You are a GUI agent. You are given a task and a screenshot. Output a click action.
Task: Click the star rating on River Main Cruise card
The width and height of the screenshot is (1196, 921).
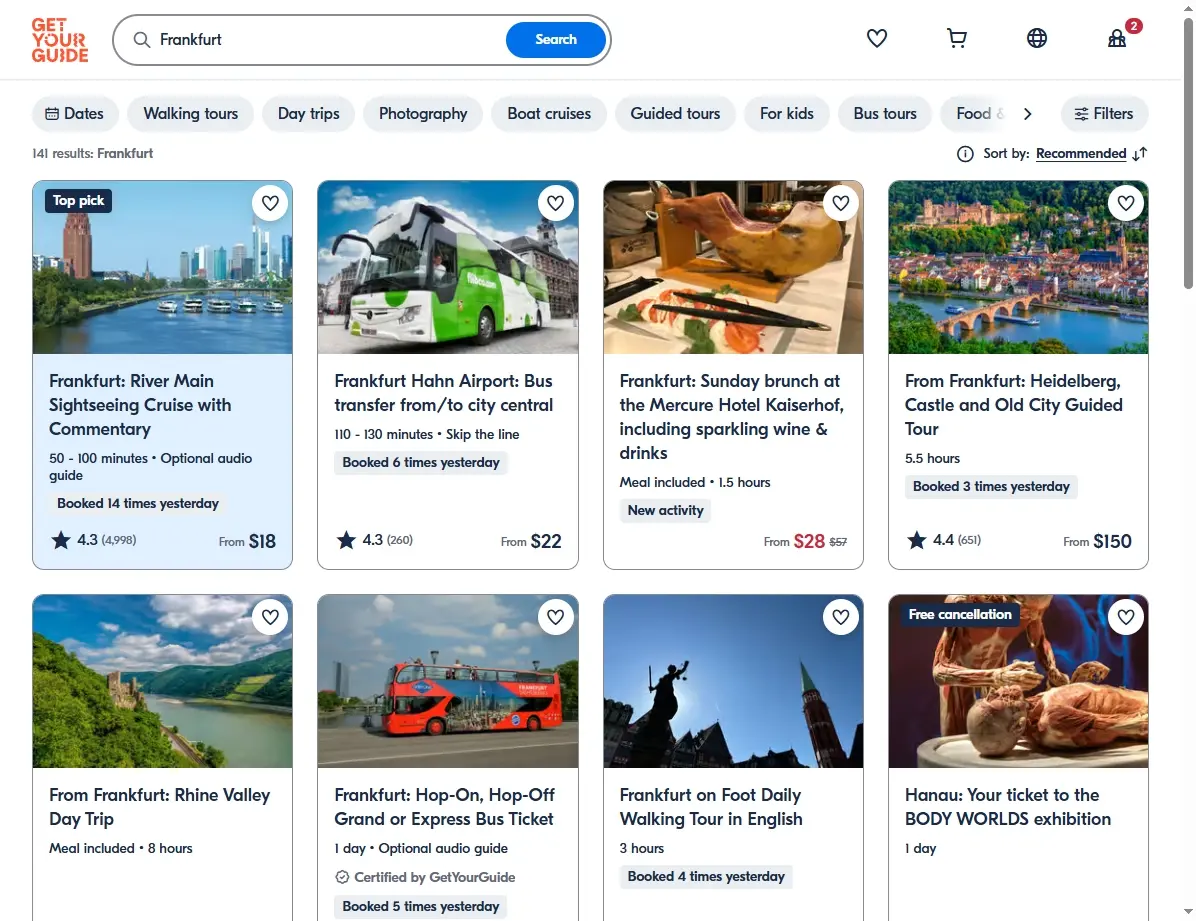click(x=94, y=540)
